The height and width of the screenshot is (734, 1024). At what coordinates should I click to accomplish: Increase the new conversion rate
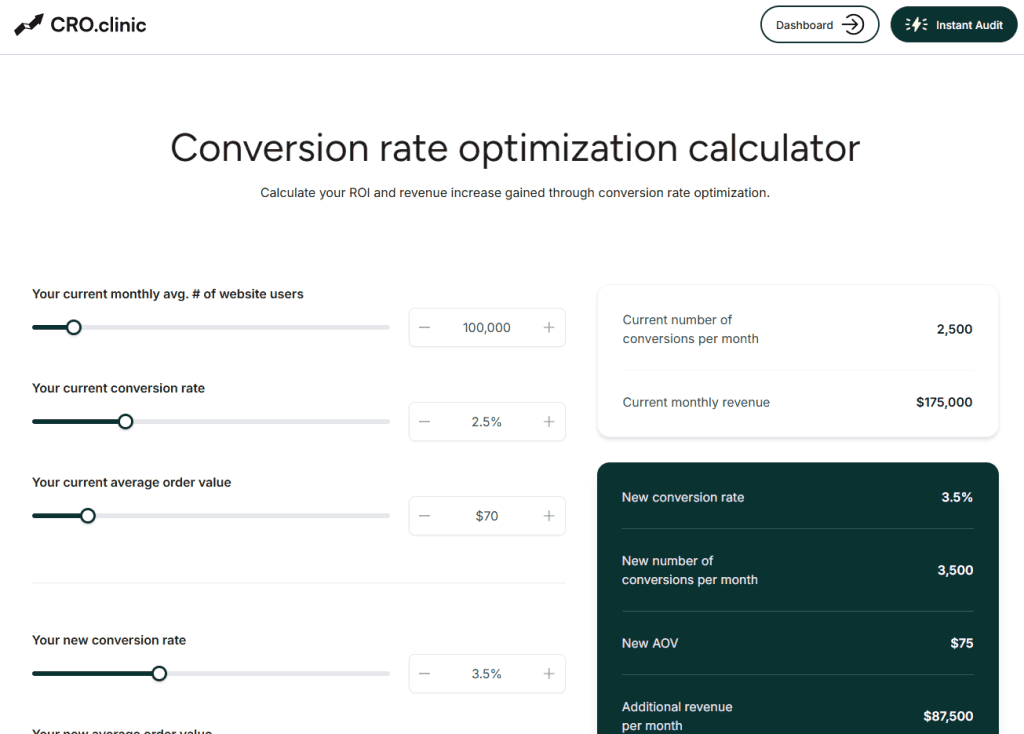click(549, 674)
